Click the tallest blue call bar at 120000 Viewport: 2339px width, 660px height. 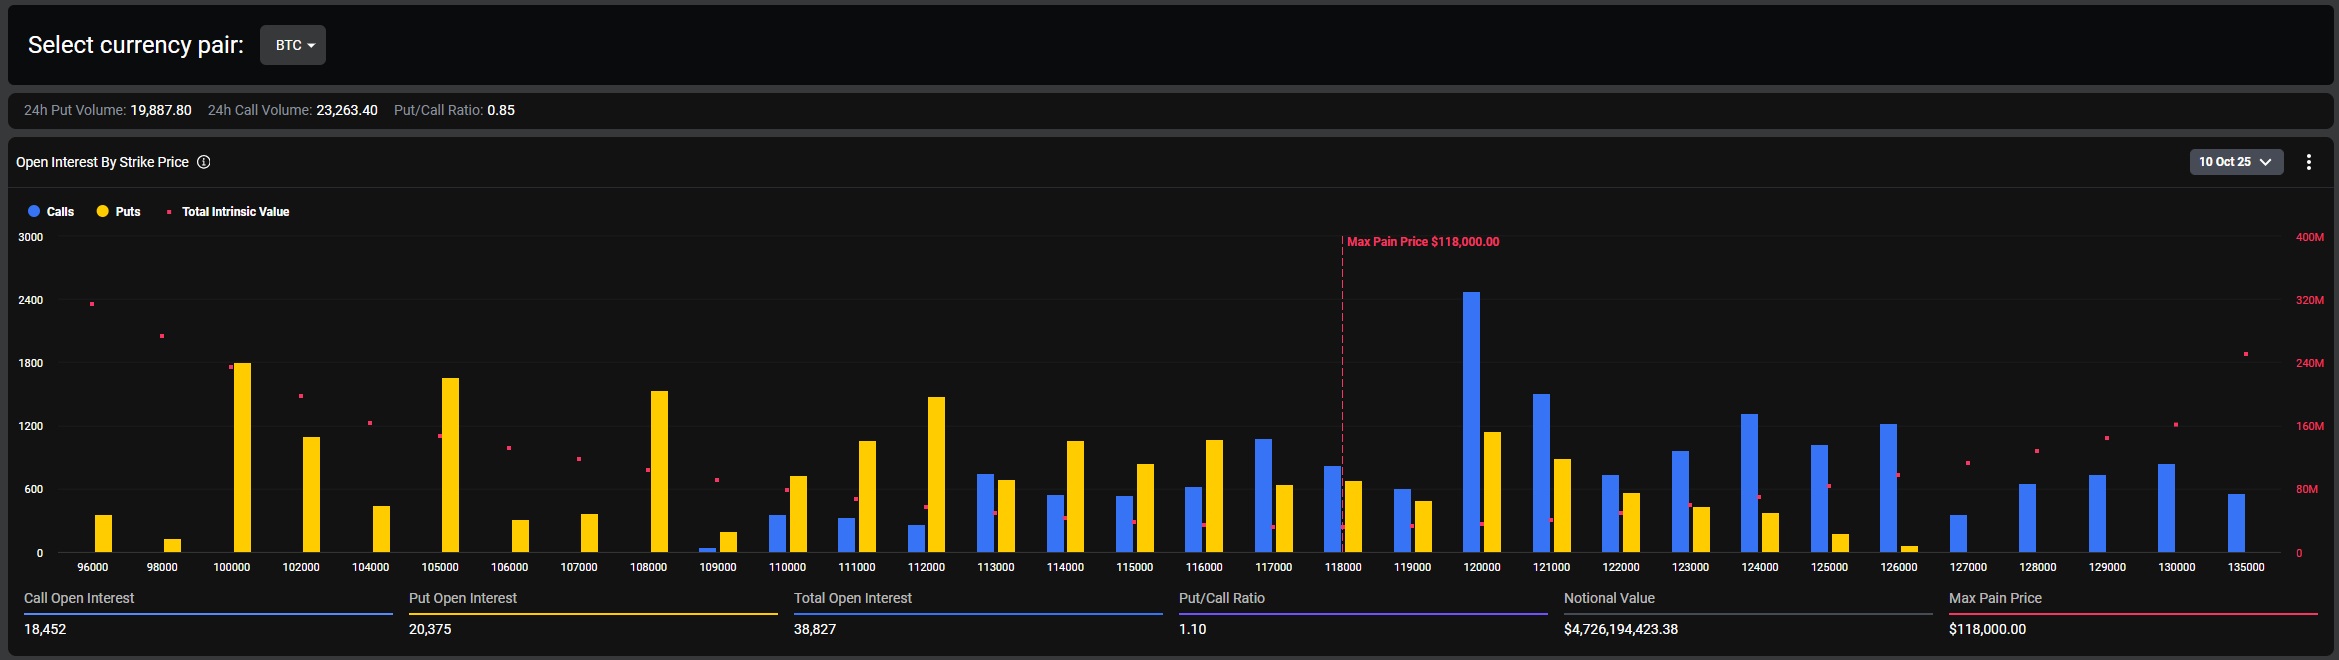(x=1471, y=420)
